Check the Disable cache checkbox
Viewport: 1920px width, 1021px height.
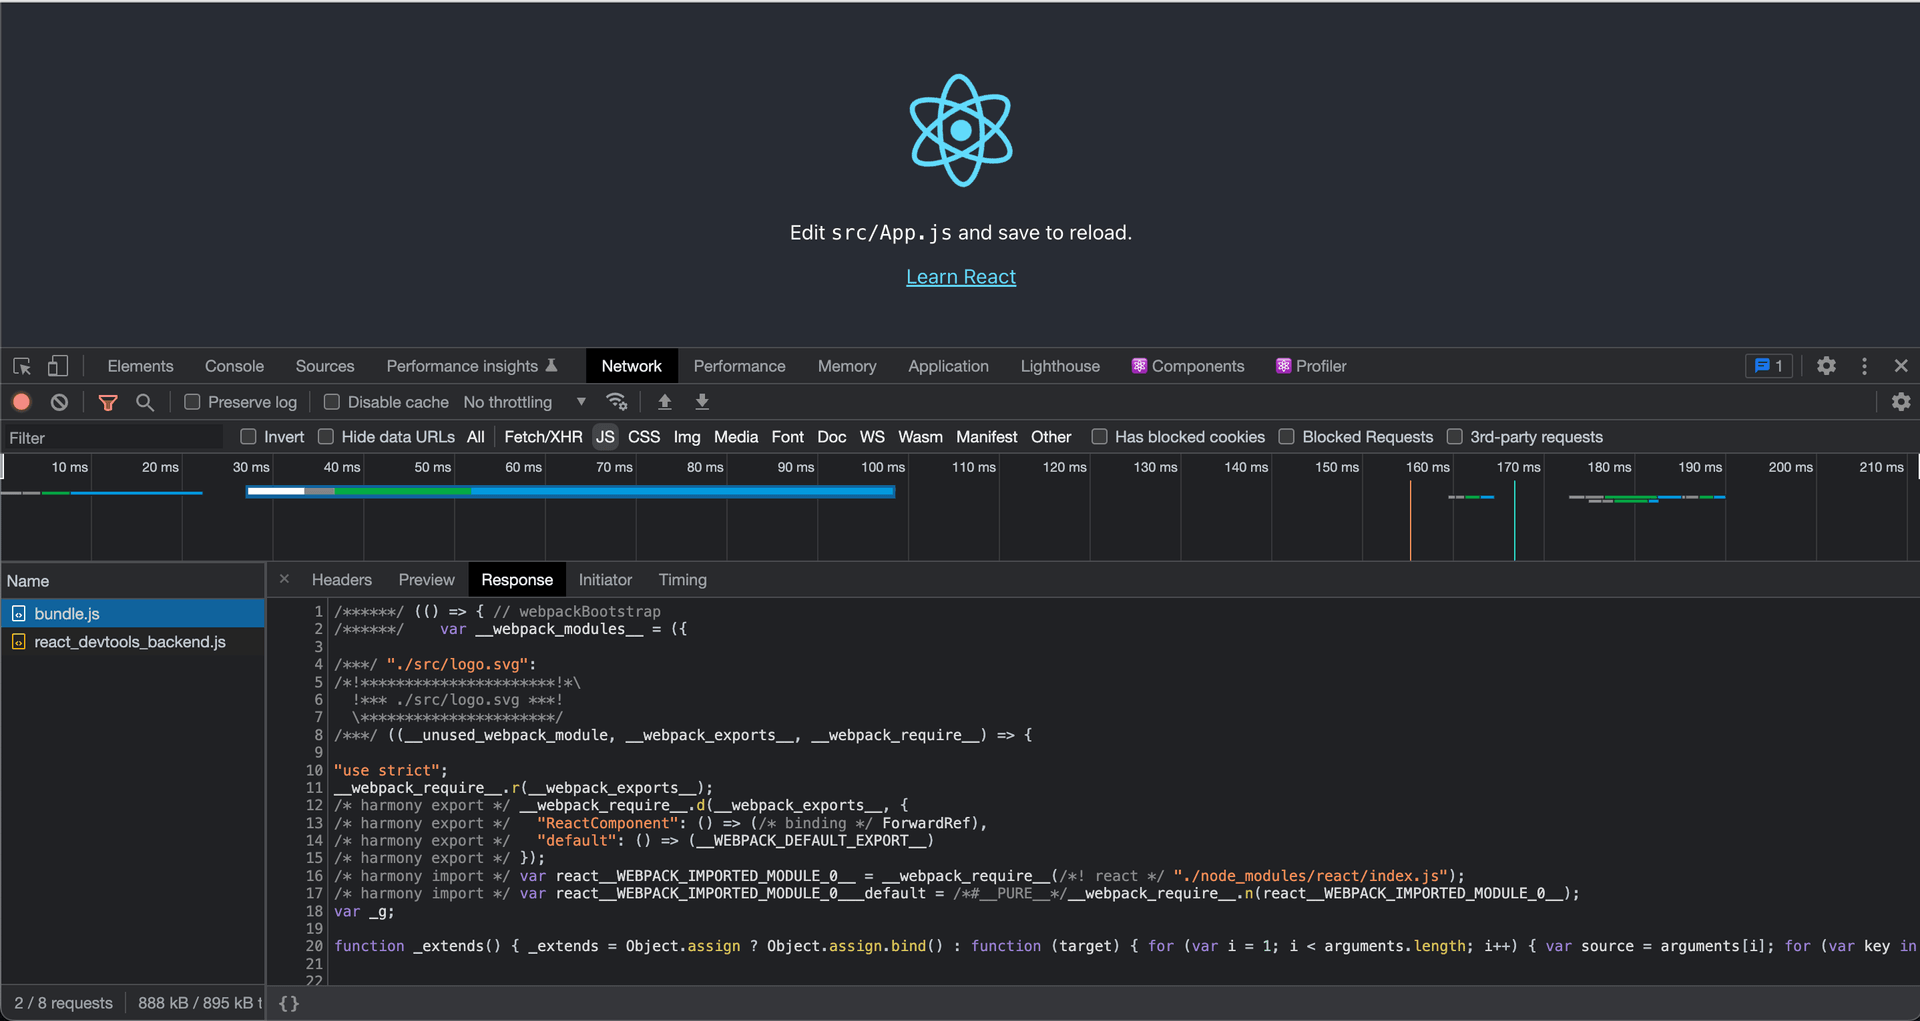click(x=331, y=402)
